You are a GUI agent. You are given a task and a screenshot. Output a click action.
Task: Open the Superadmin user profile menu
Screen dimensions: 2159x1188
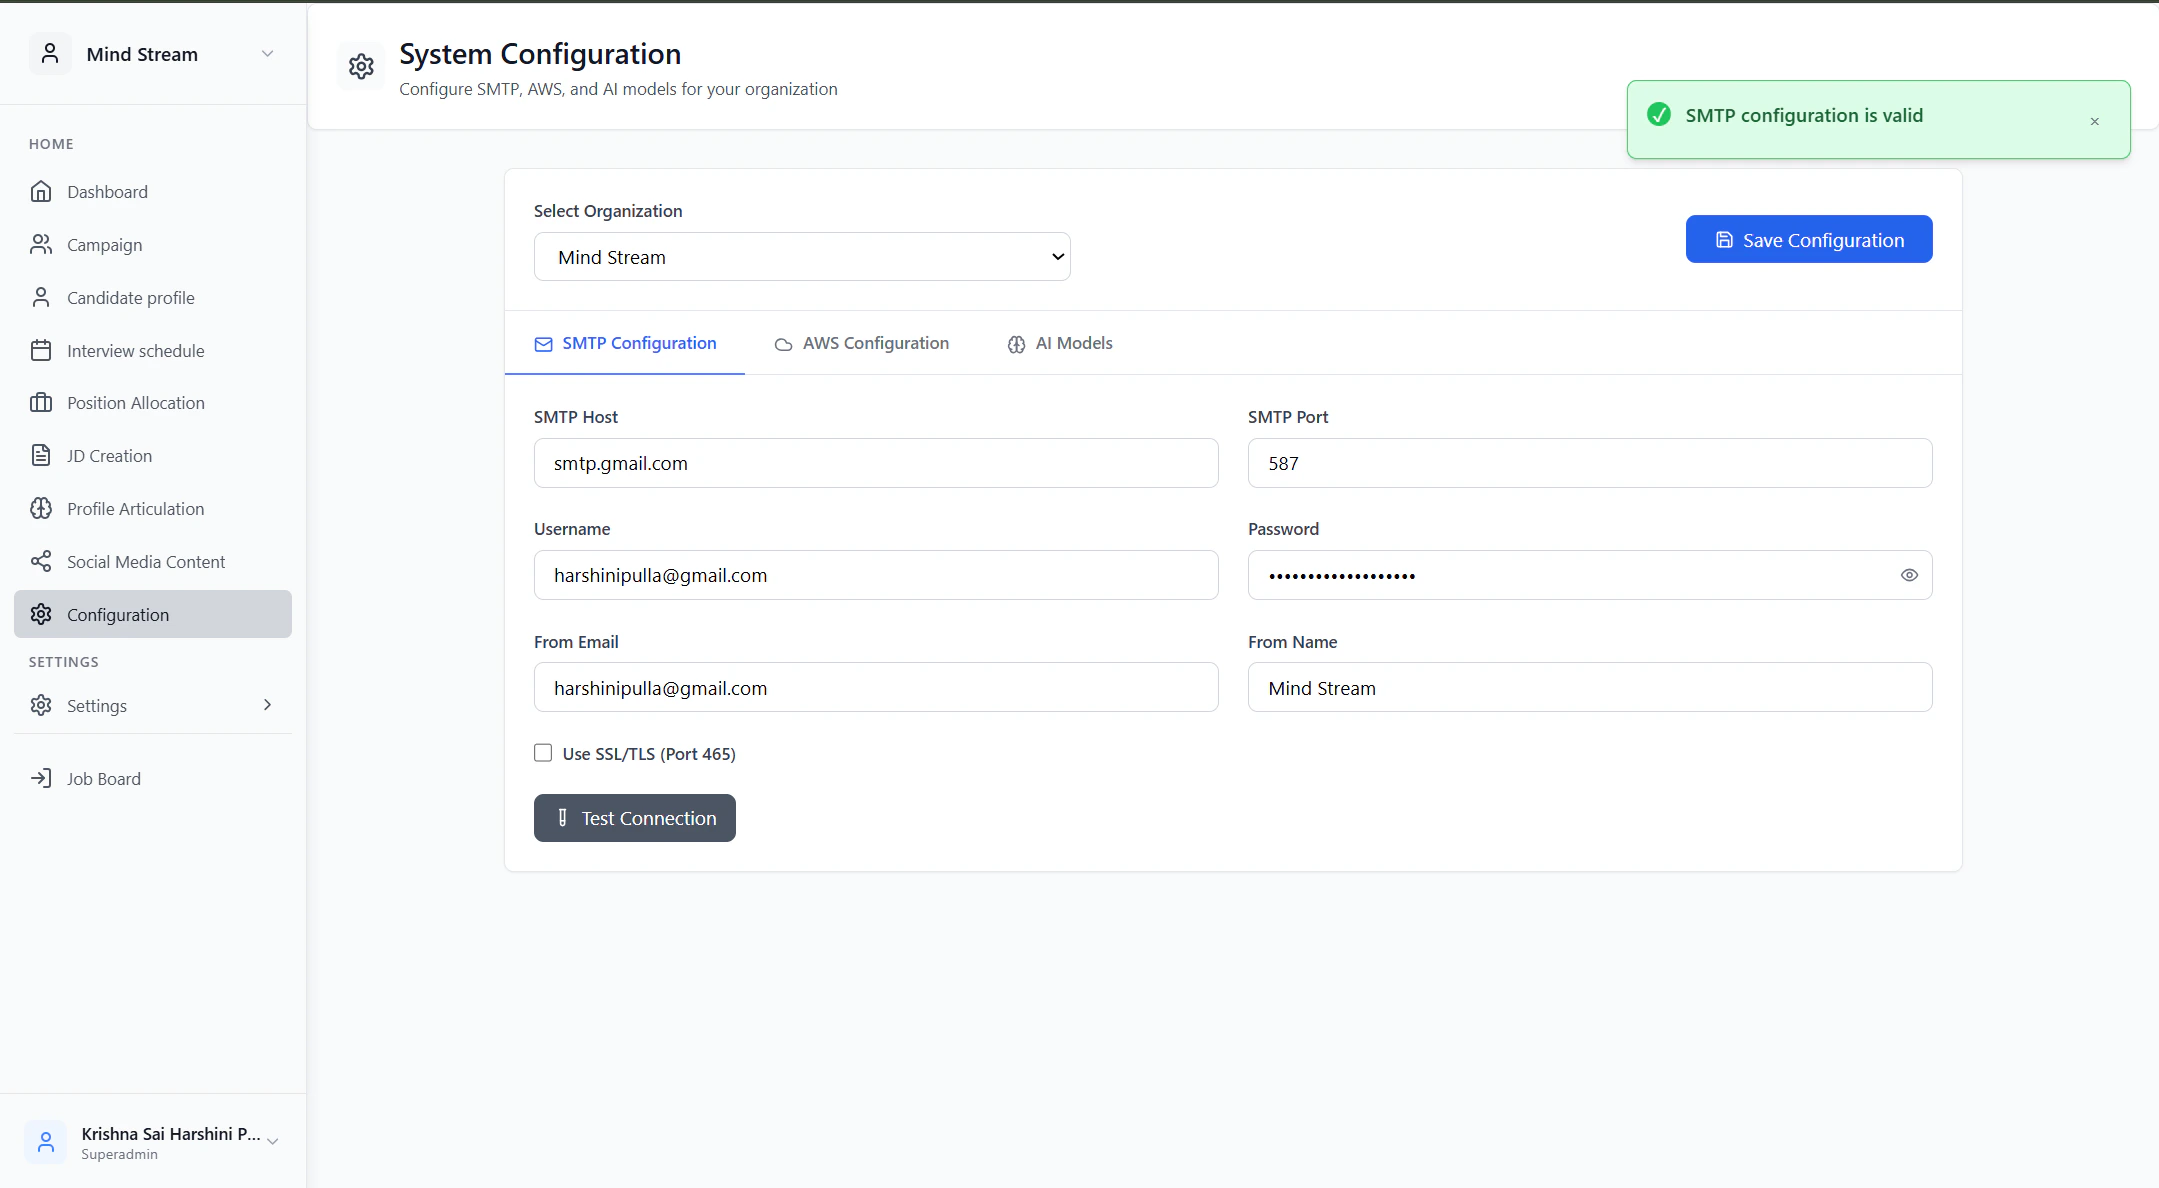click(x=153, y=1142)
